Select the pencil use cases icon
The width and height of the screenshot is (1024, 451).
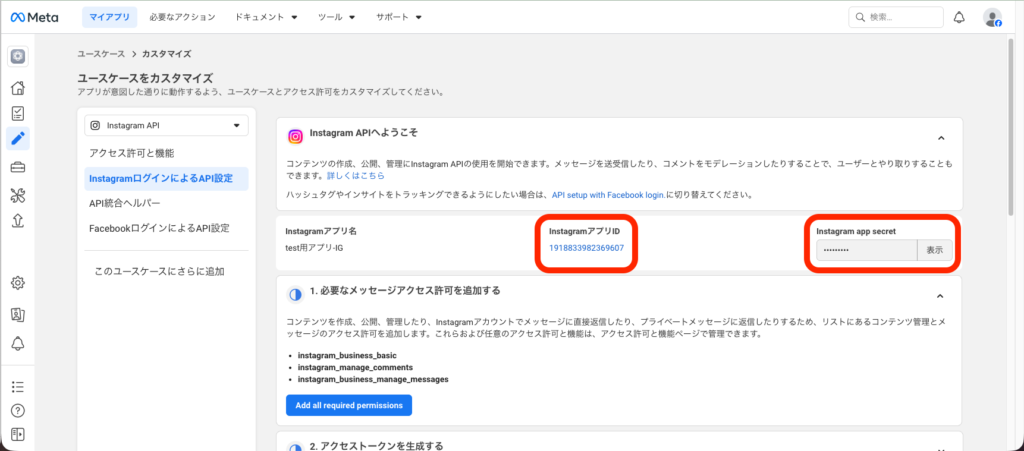[17, 138]
